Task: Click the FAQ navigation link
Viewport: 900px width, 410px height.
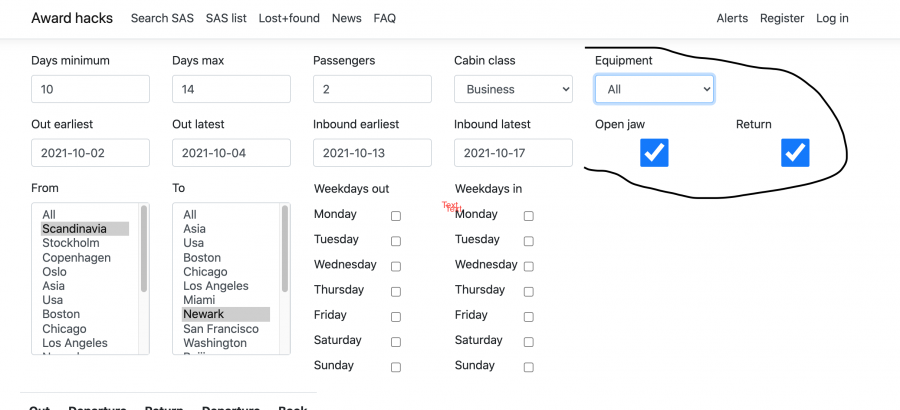Action: tap(385, 18)
